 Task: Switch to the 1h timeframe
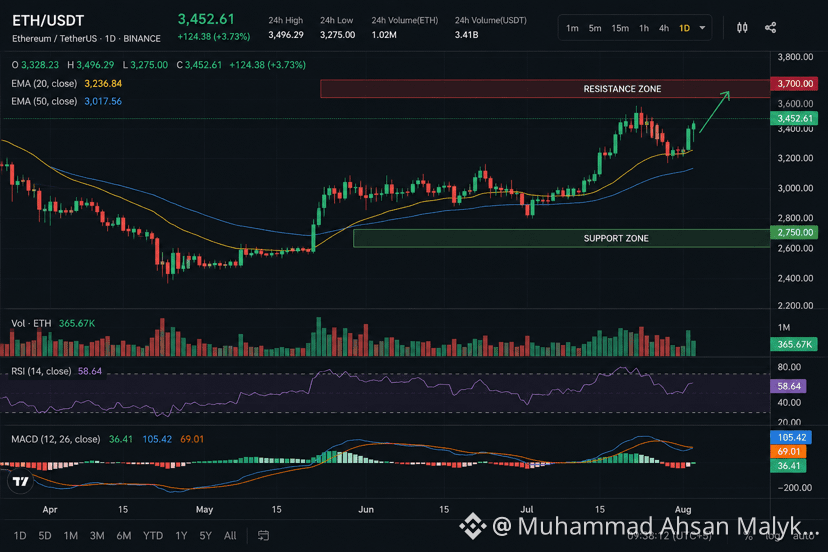tap(644, 28)
